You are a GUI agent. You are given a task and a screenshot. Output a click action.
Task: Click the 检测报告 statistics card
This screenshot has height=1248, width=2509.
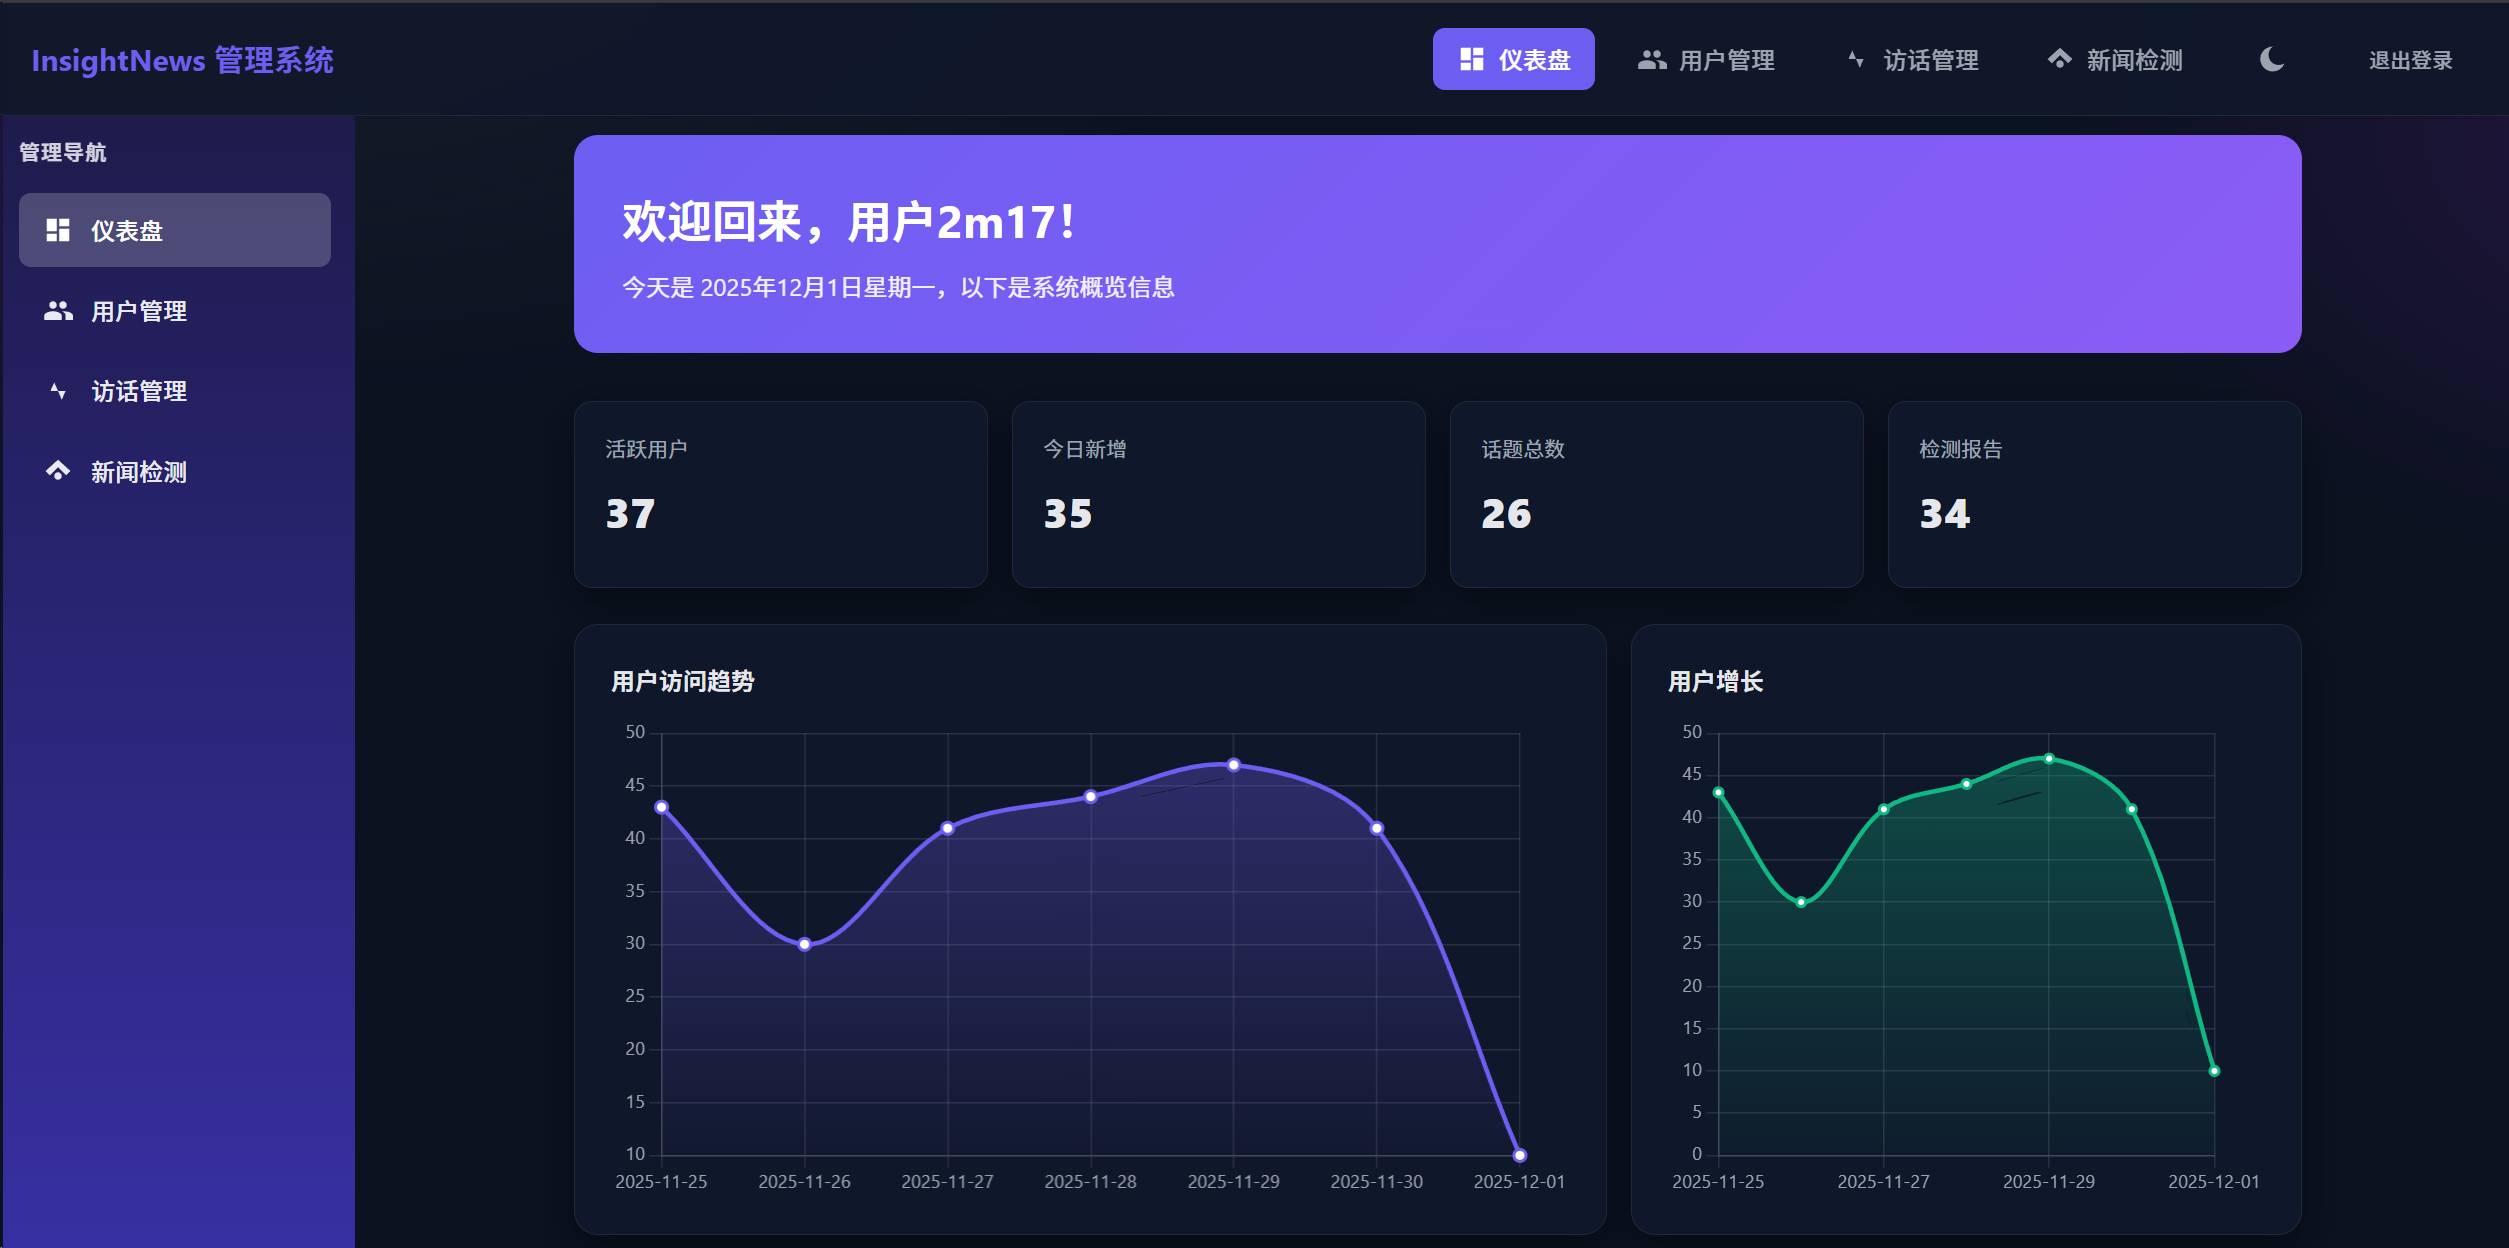tap(2094, 494)
